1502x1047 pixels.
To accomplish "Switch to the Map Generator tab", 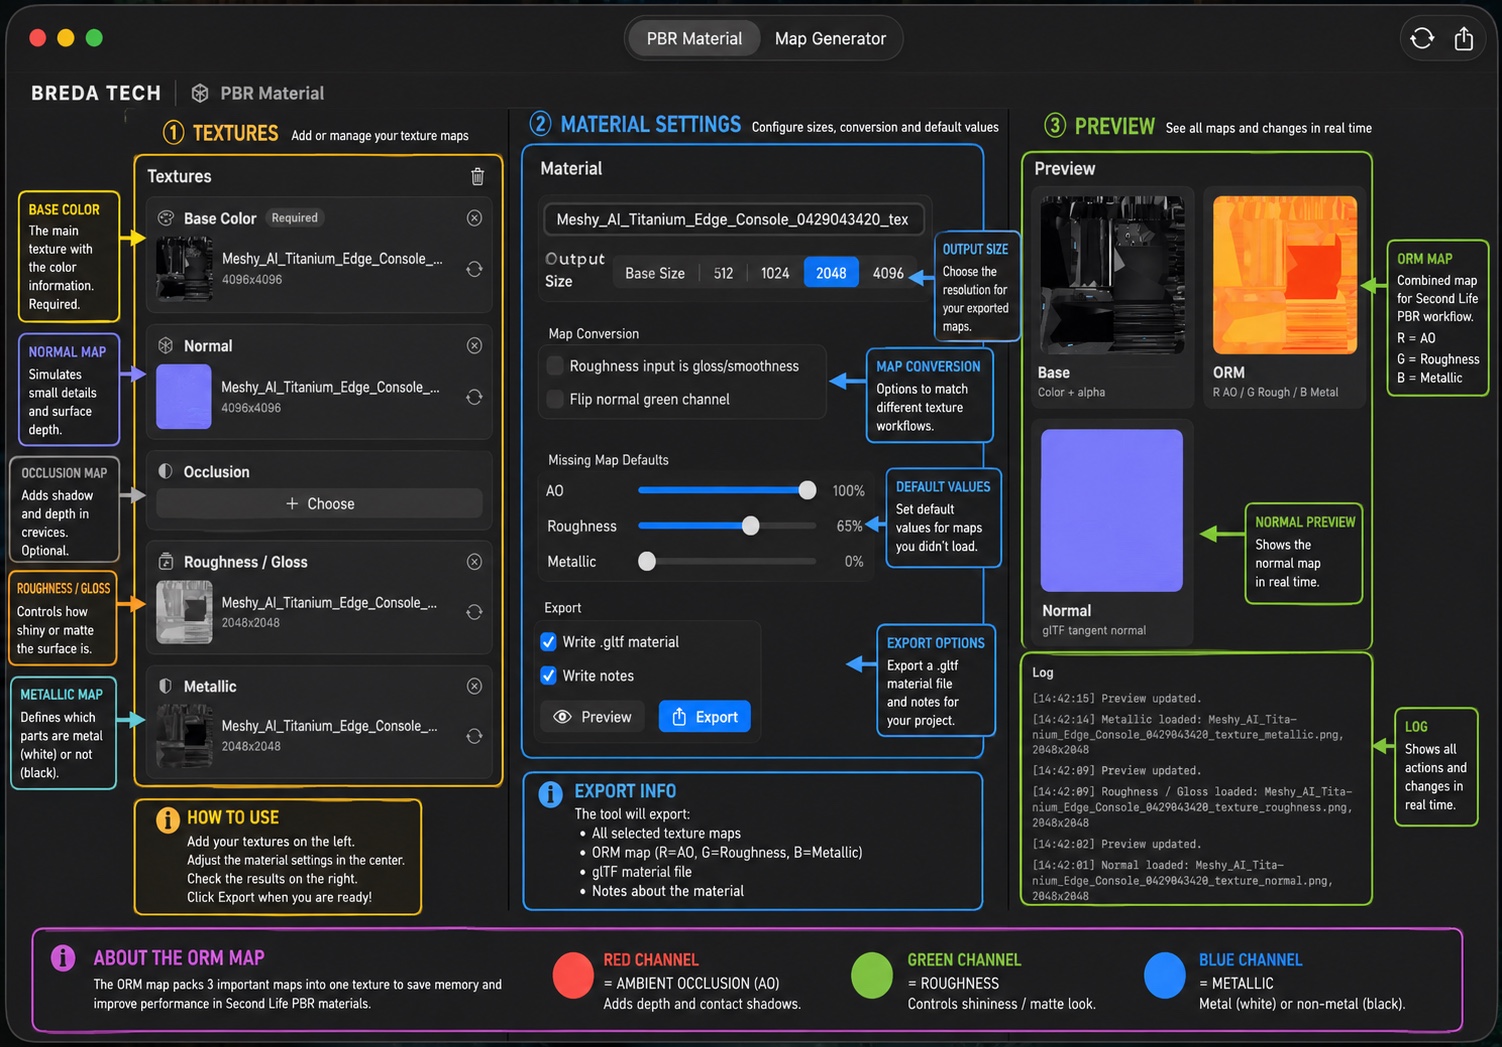I will pyautogui.click(x=830, y=38).
